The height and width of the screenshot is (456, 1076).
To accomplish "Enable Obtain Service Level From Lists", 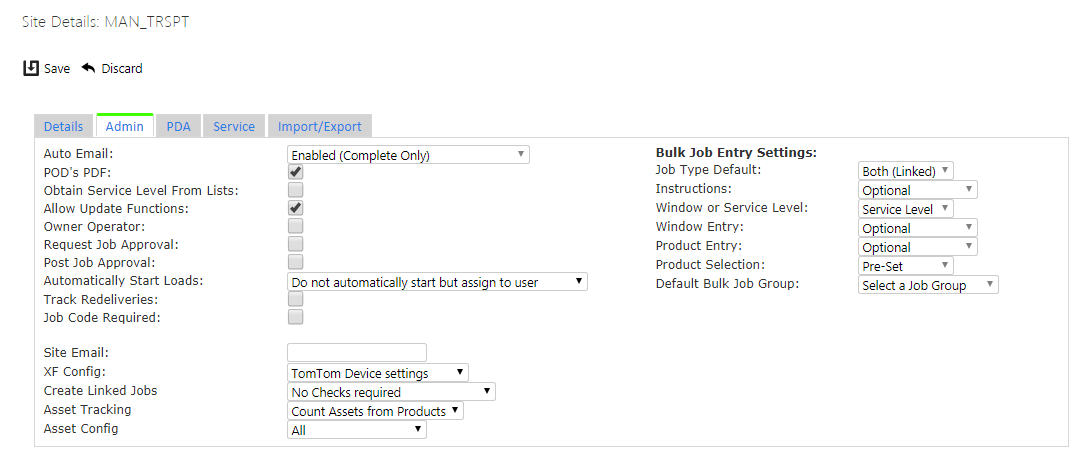I will point(296,190).
